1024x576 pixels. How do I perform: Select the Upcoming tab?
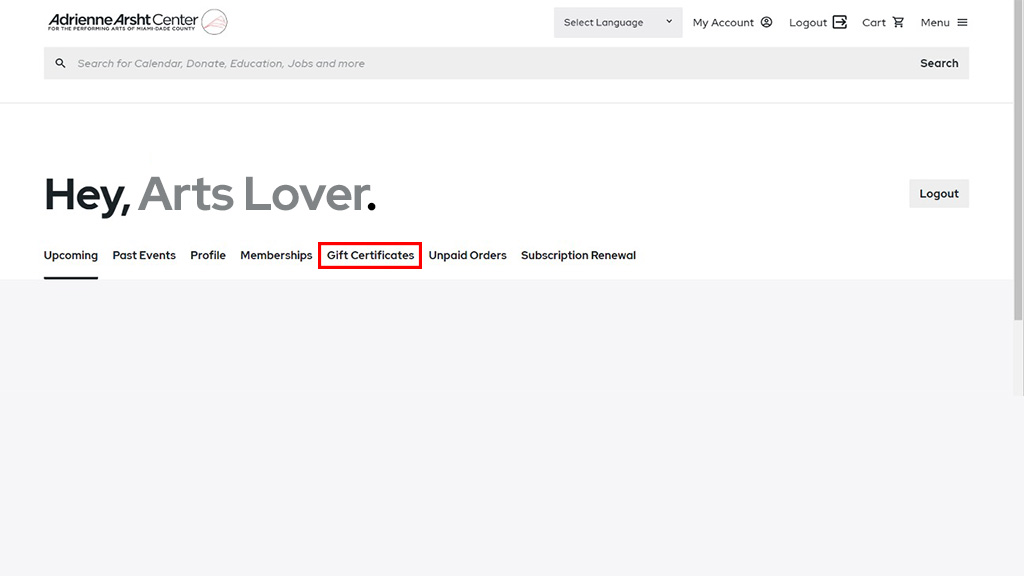[x=71, y=255]
